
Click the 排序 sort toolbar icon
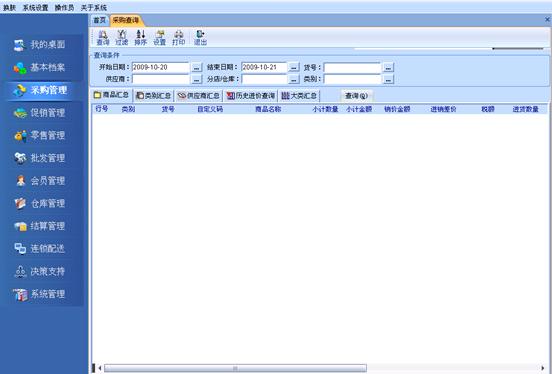[x=140, y=38]
